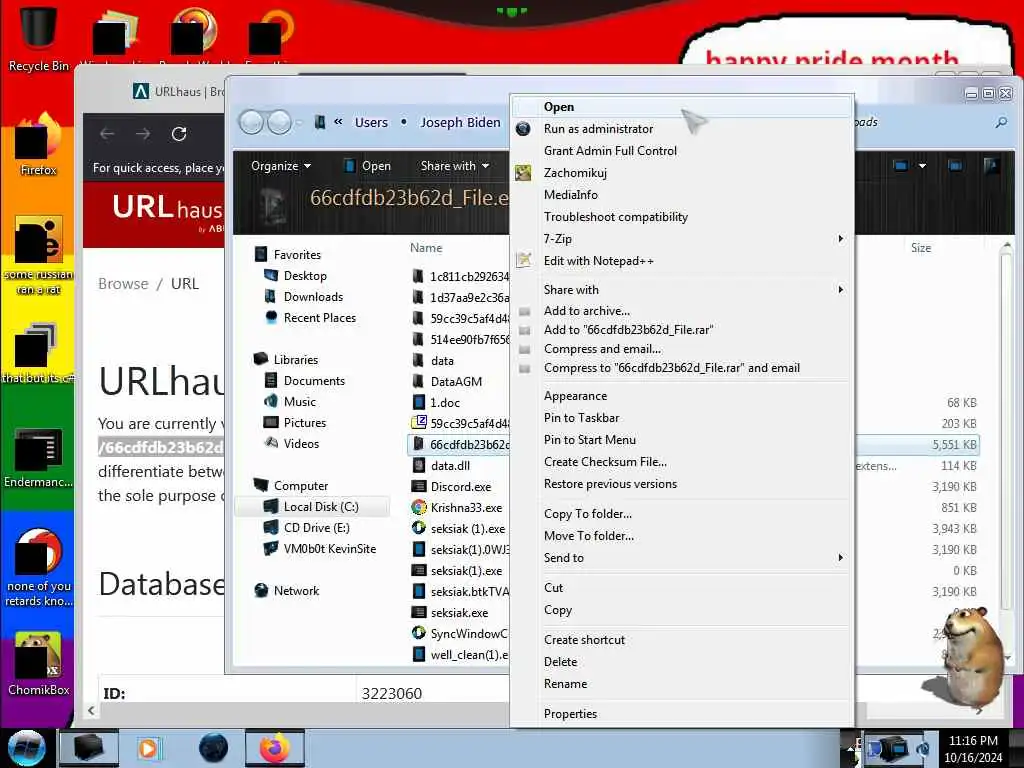Click the Open toolbar button

tap(368, 166)
